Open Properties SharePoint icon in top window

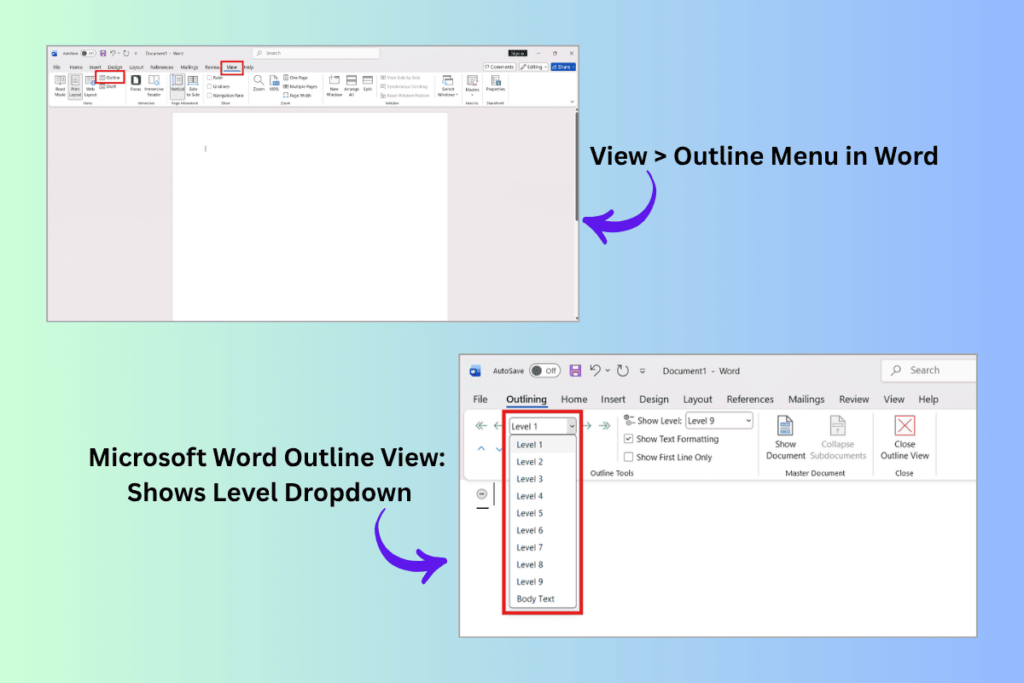click(496, 83)
